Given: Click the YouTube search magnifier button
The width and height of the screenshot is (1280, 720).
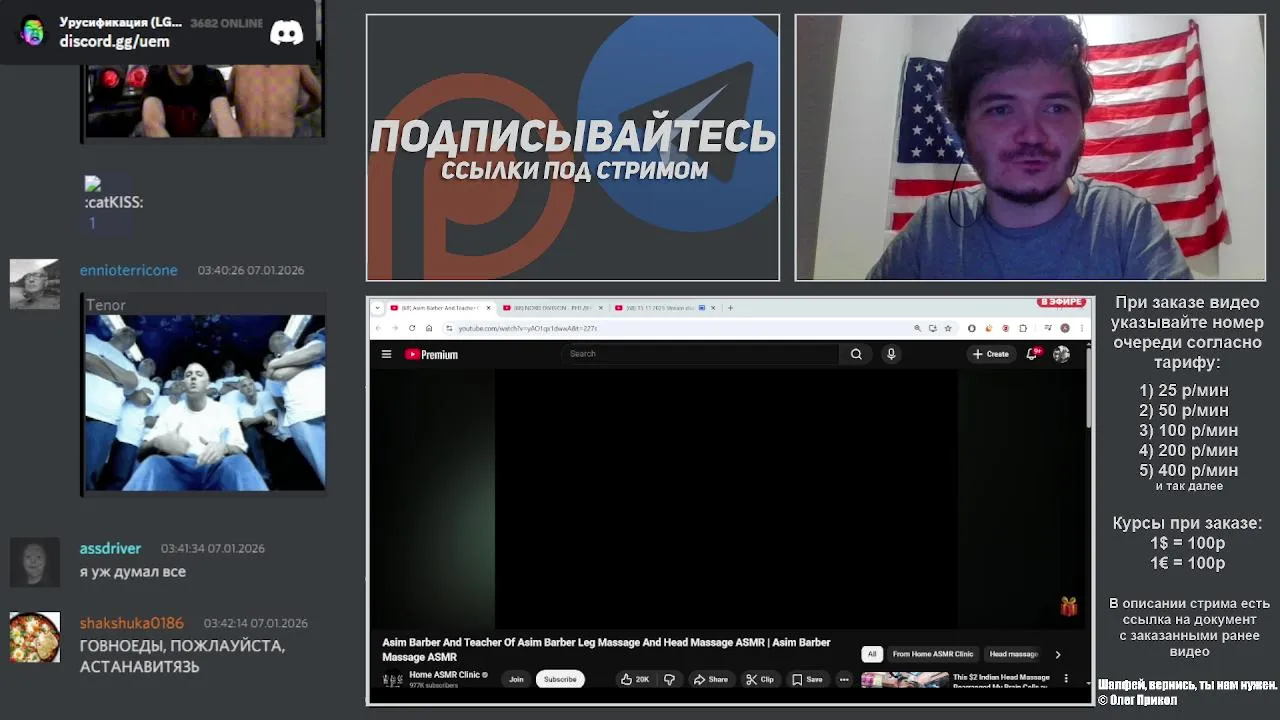Looking at the screenshot, I should [856, 354].
